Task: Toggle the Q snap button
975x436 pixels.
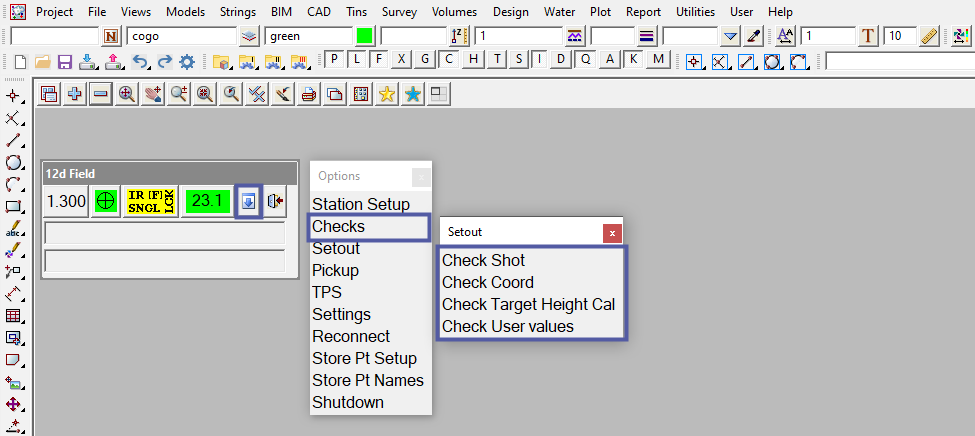Action: click(586, 59)
